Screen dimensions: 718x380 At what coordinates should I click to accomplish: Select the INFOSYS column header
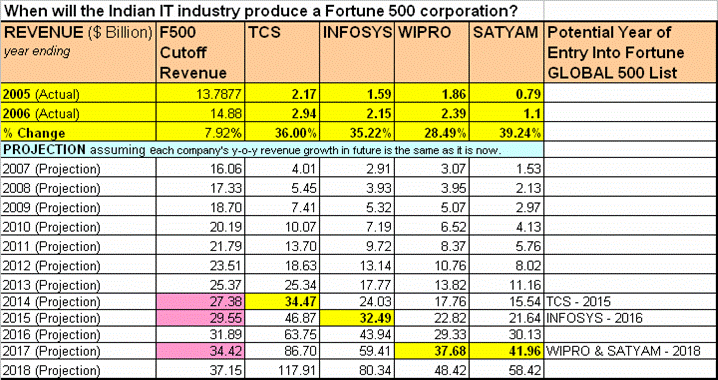[356, 52]
